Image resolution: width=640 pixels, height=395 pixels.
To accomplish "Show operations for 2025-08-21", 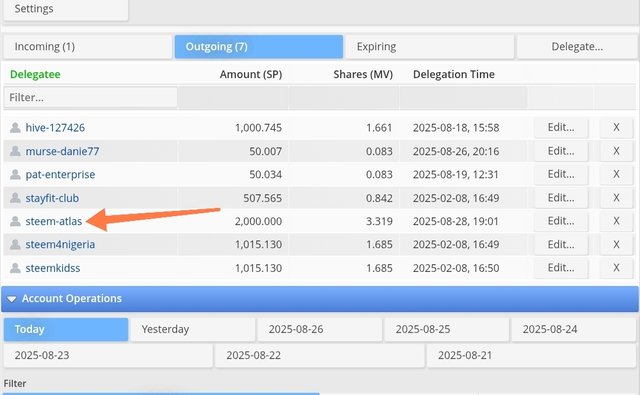I will [531, 355].
